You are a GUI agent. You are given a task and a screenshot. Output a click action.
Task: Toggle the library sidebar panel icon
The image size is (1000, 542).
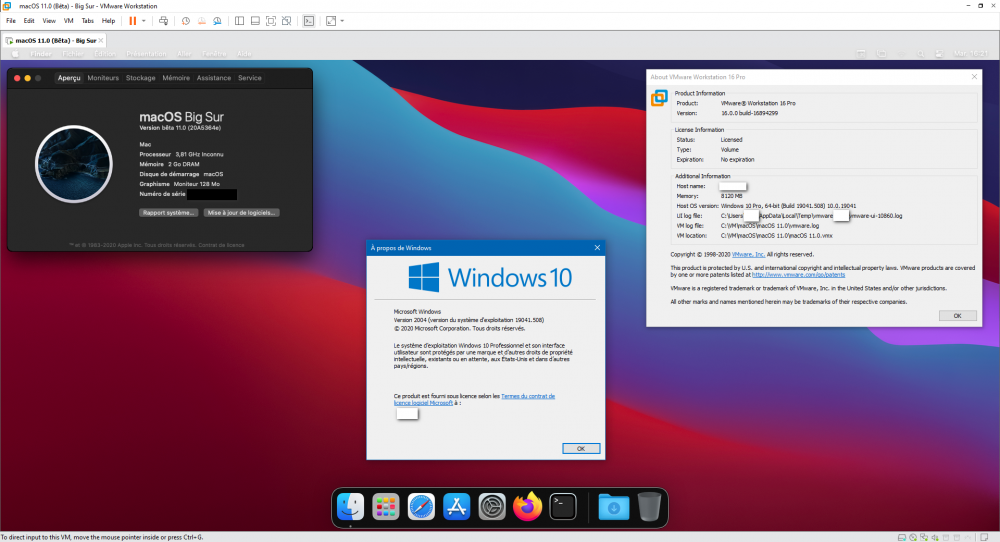point(239,21)
